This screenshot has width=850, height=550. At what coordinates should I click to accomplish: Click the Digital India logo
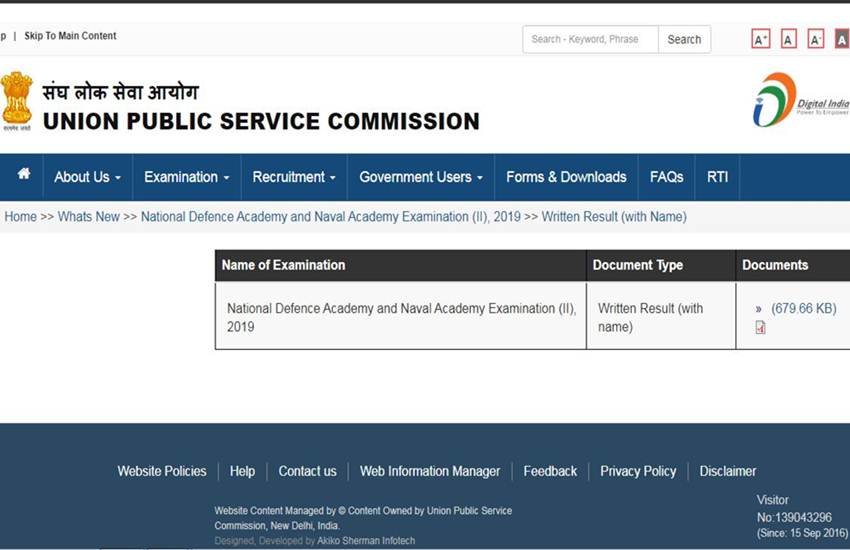click(799, 100)
